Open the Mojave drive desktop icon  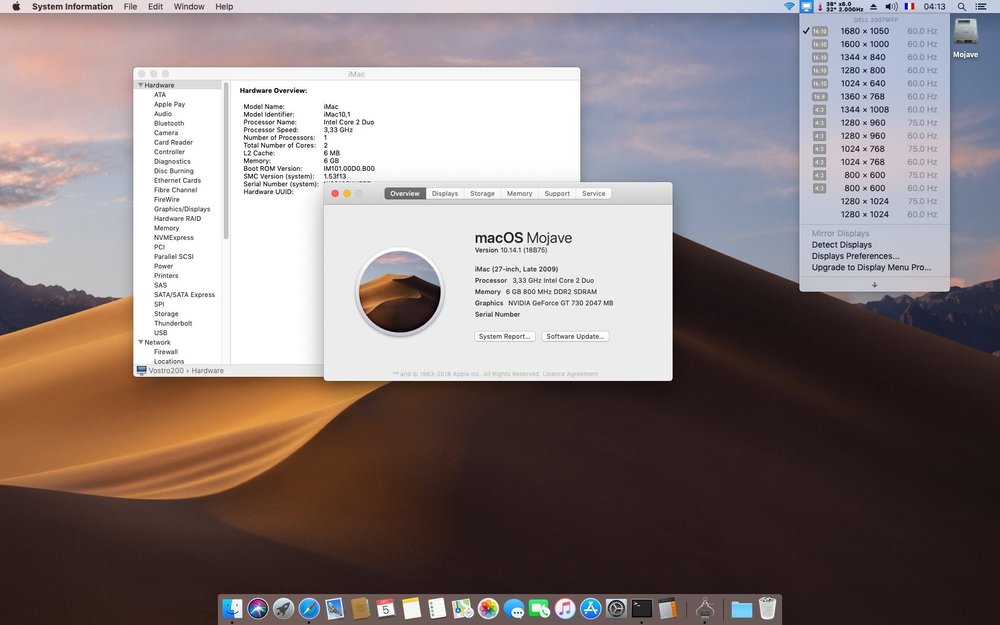966,38
